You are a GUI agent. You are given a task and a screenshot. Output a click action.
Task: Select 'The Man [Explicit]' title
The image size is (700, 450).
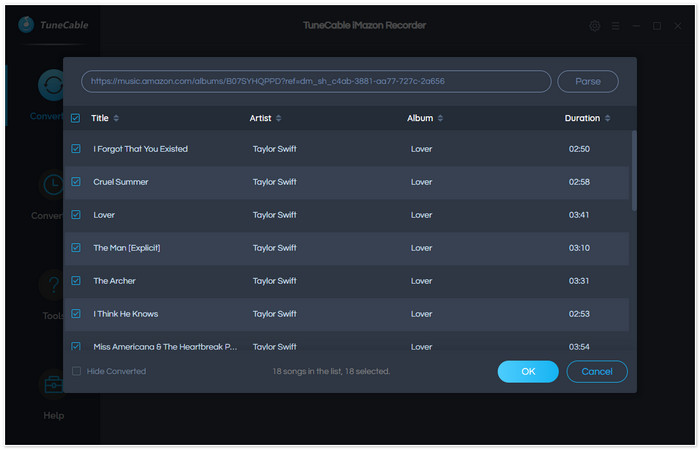(127, 248)
